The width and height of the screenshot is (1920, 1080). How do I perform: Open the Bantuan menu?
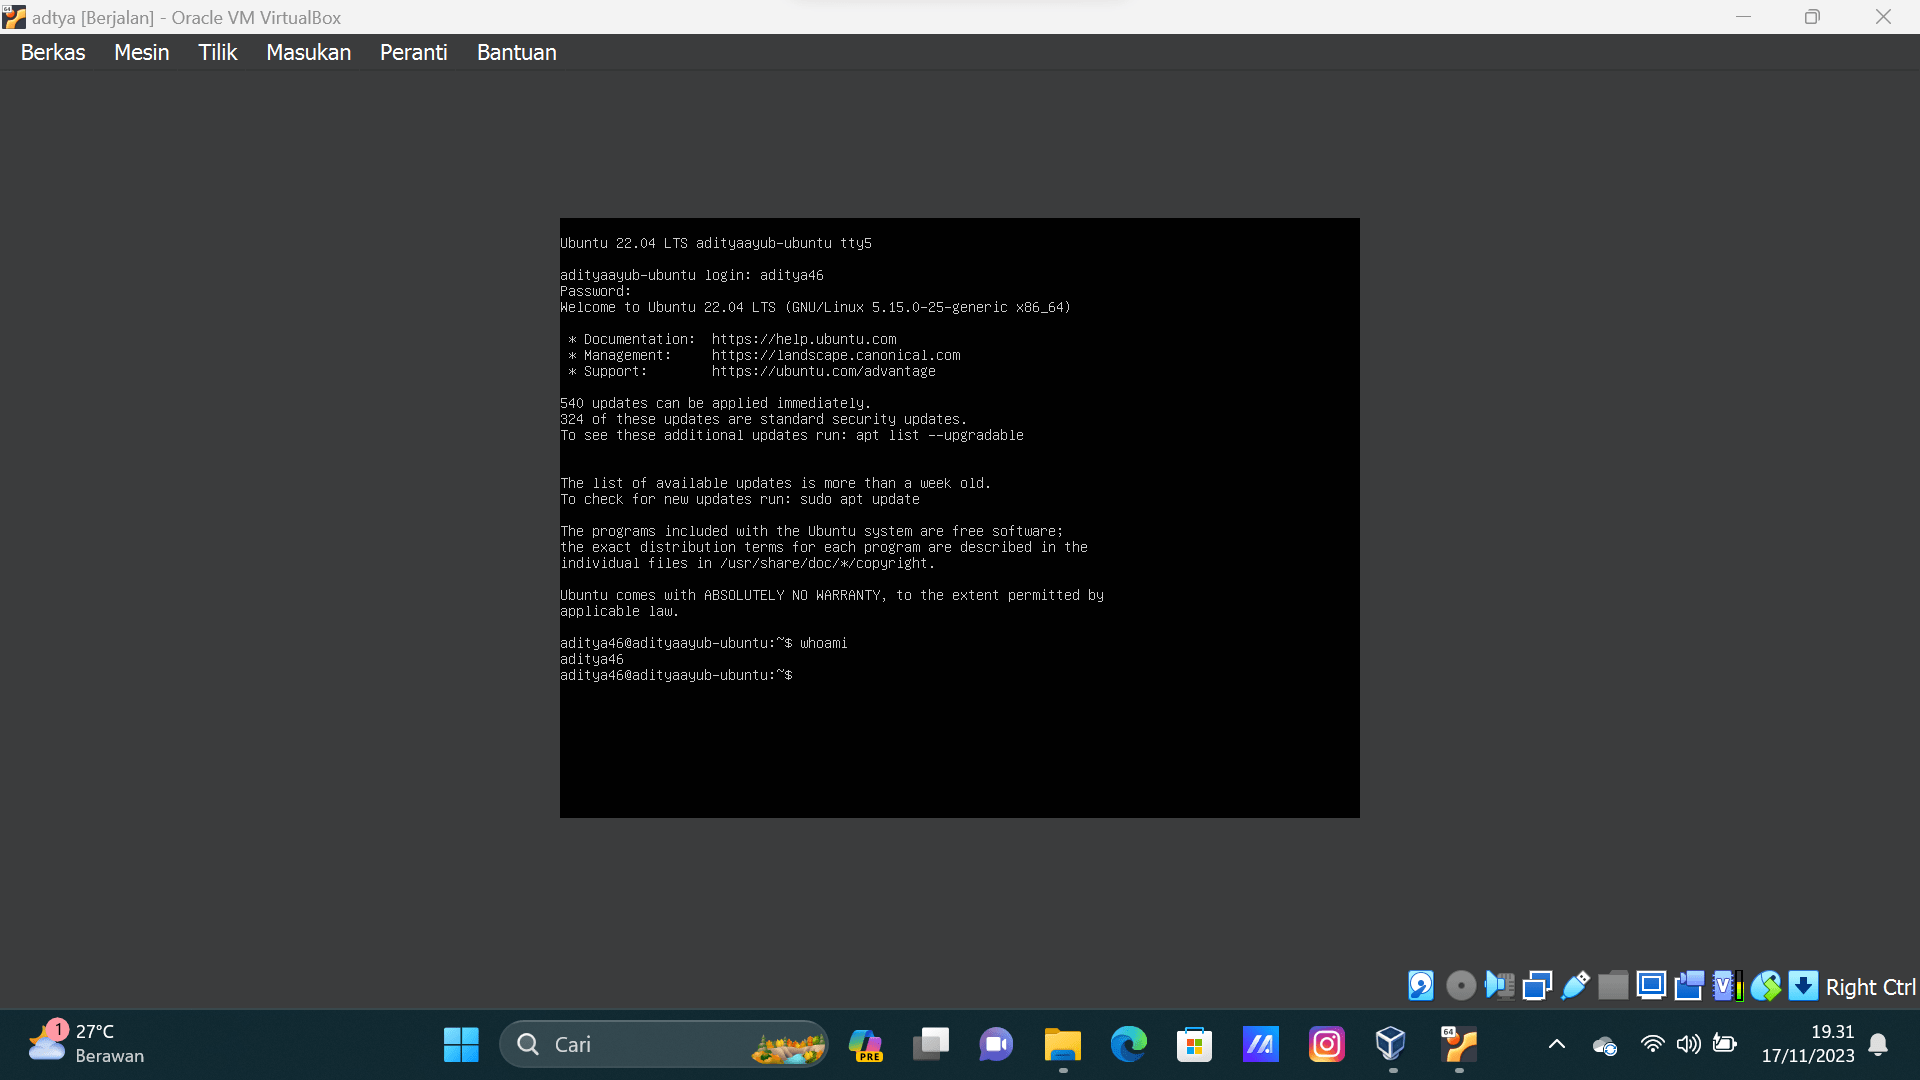[516, 52]
